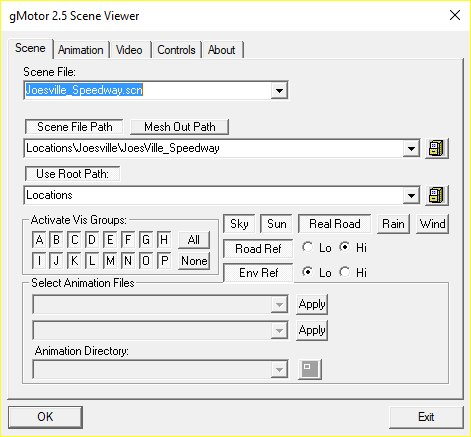Switch to the Animation tab
This screenshot has height=437, width=471.
(x=81, y=50)
